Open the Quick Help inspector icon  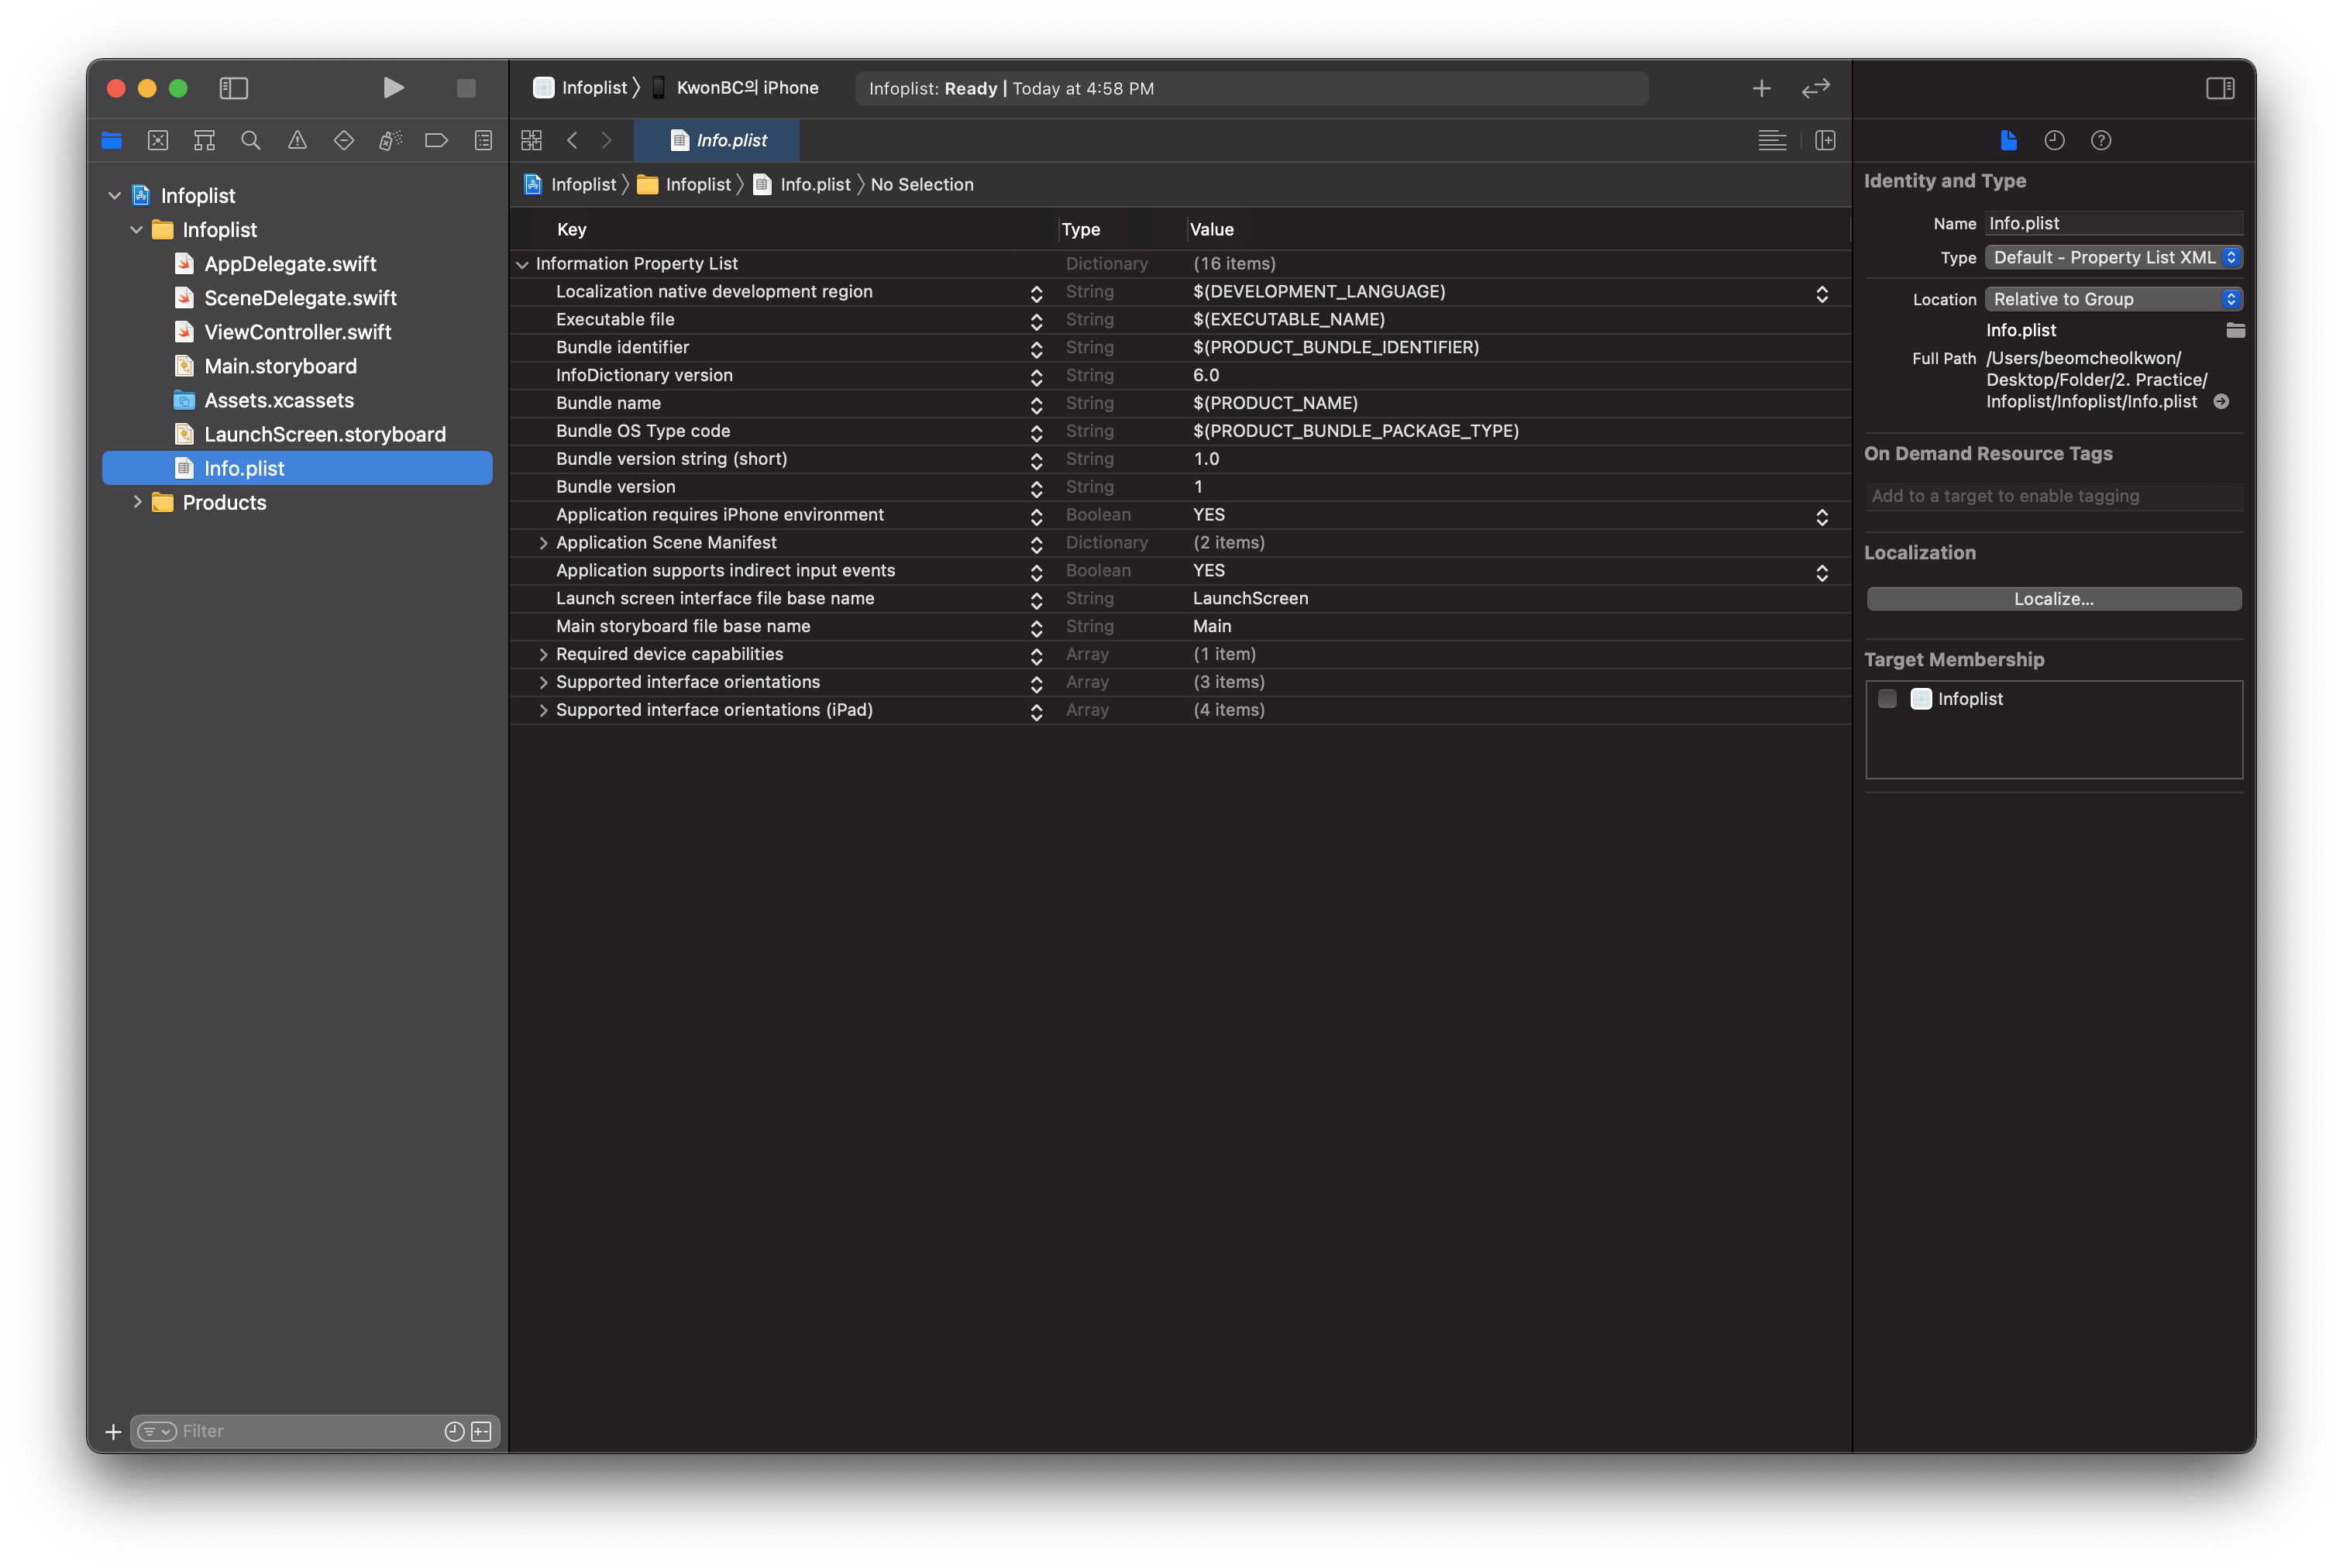point(2101,140)
